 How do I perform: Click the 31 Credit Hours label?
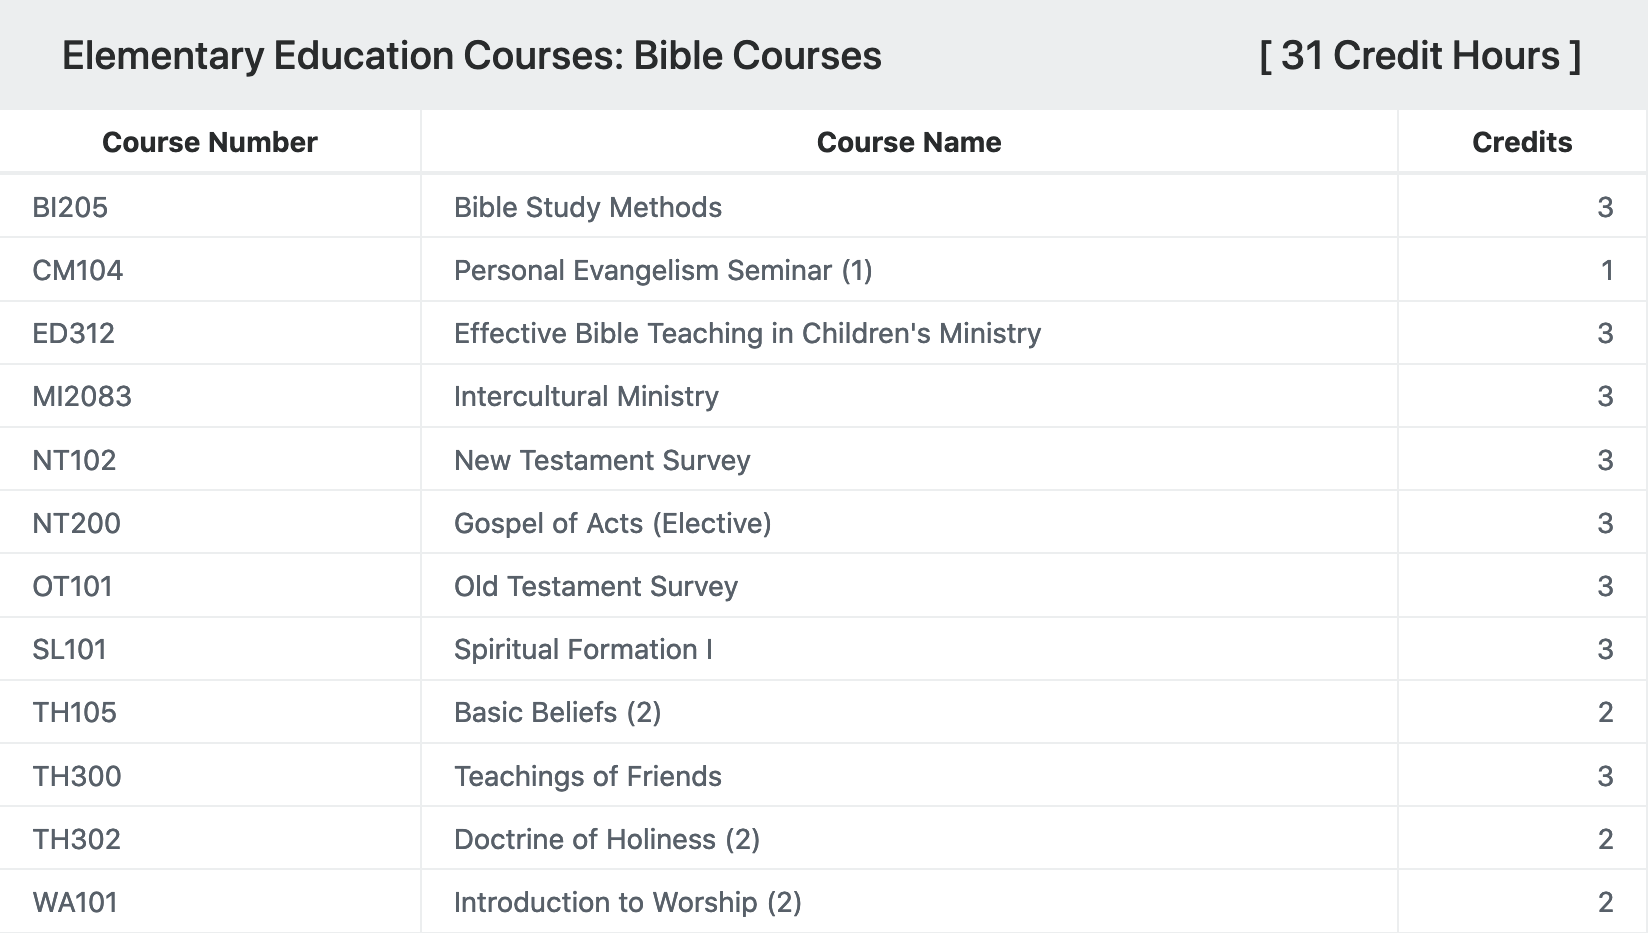(x=1420, y=55)
